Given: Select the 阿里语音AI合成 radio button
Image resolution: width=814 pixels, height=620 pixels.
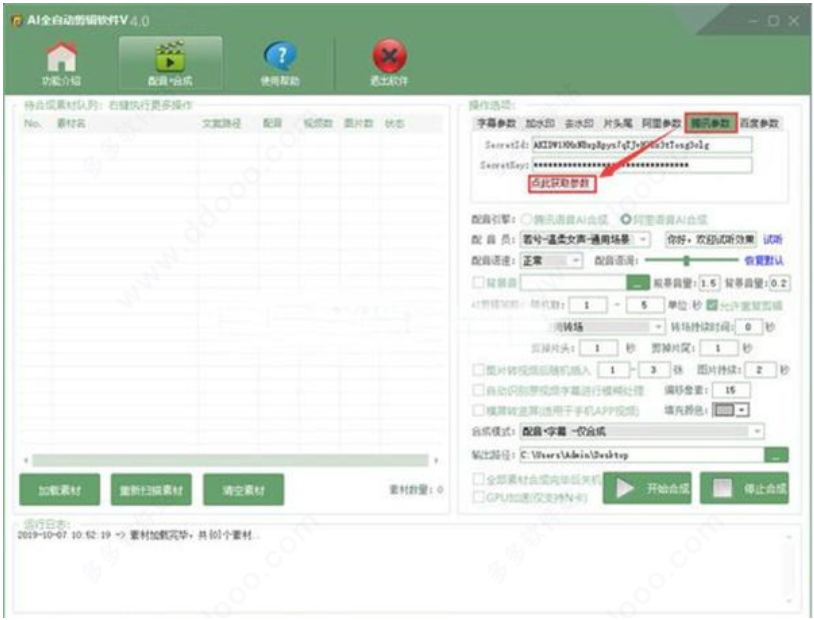Looking at the screenshot, I should tap(626, 219).
